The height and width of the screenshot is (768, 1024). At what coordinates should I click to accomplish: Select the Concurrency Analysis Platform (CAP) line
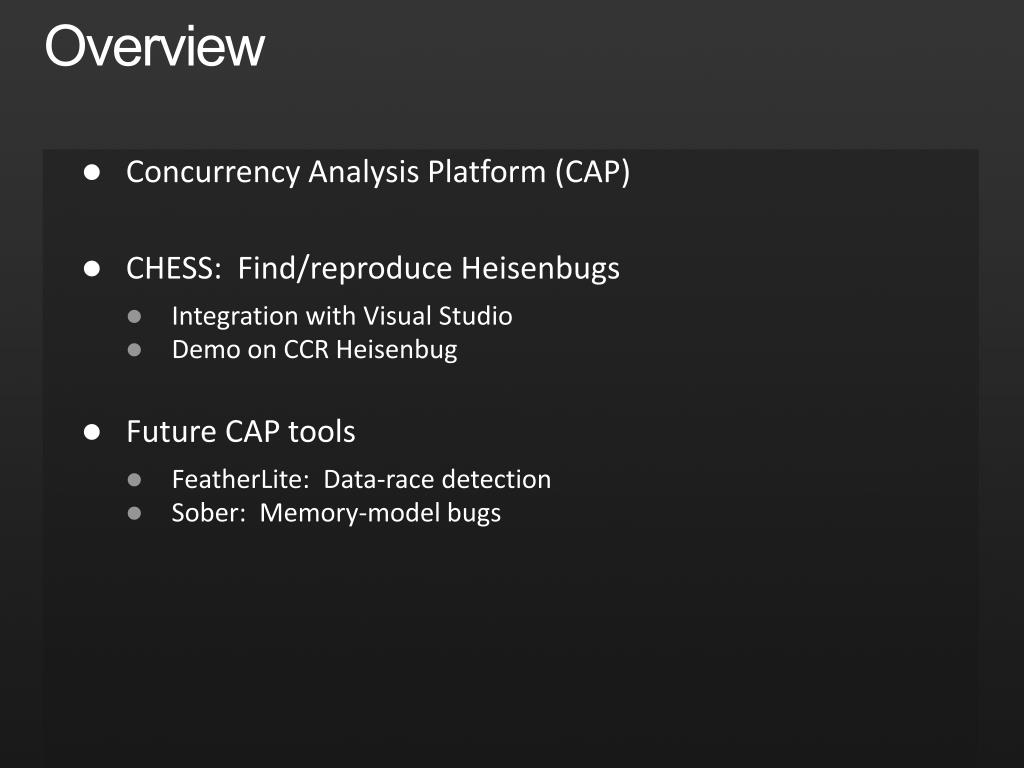[377, 172]
